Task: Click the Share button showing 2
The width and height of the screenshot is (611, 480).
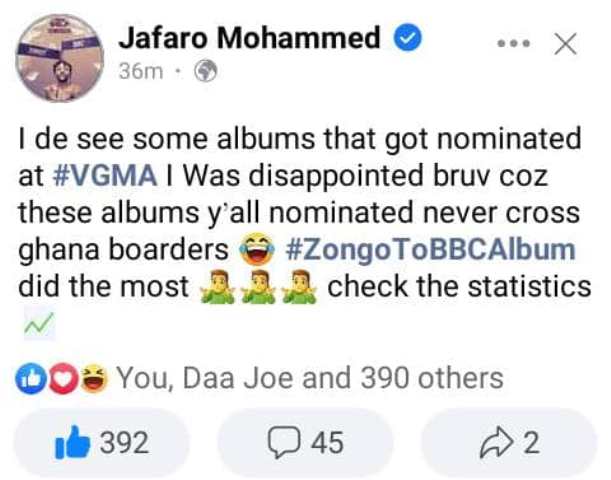Action: coord(509,442)
